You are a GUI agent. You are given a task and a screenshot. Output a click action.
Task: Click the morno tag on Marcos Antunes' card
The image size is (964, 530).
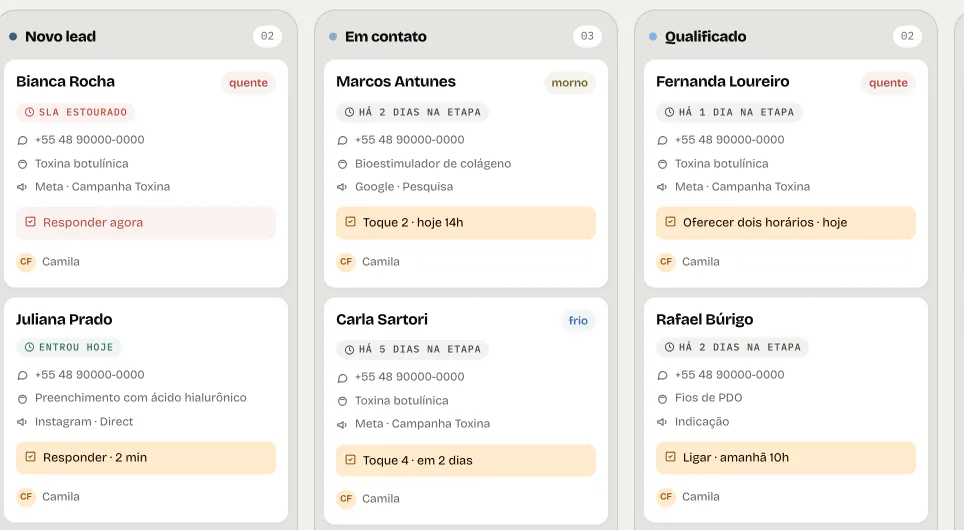pyautogui.click(x=569, y=82)
